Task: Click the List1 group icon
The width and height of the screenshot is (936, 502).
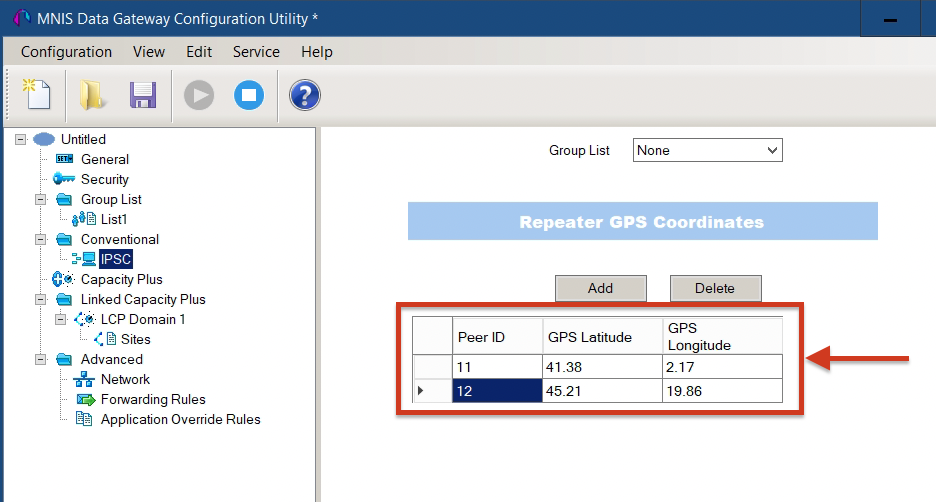Action: click(x=84, y=219)
